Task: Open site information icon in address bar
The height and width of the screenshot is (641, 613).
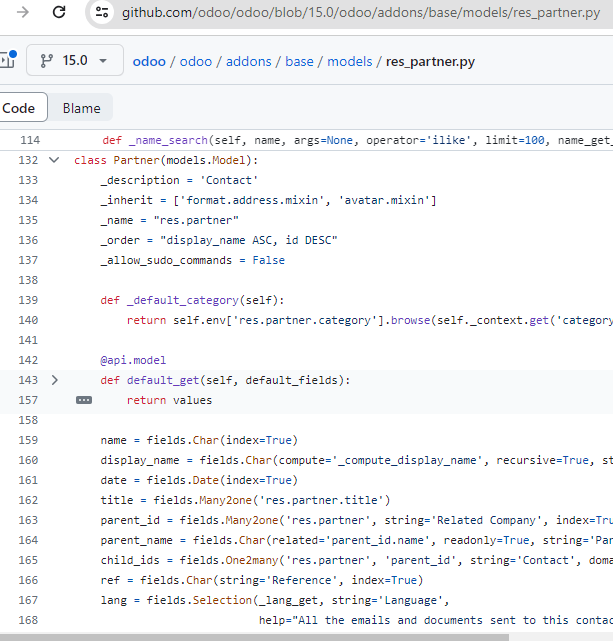Action: click(x=102, y=12)
